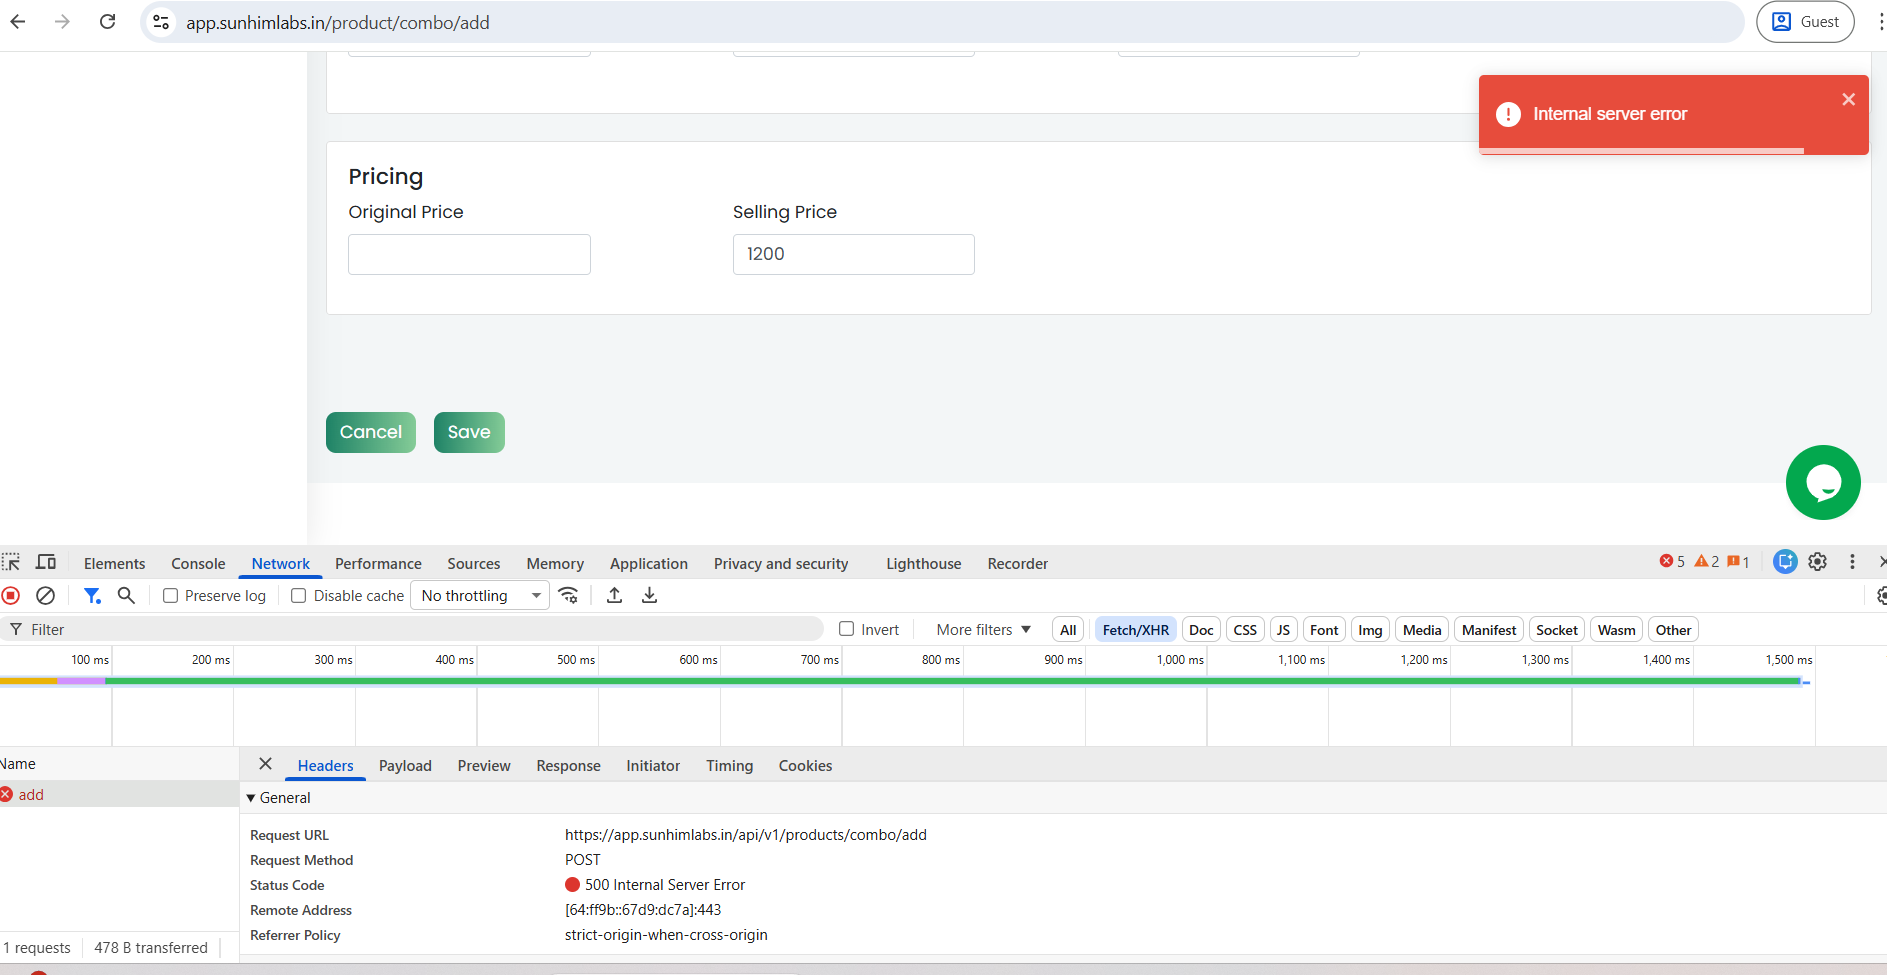
Task: Close the request details pane
Action: [265, 764]
